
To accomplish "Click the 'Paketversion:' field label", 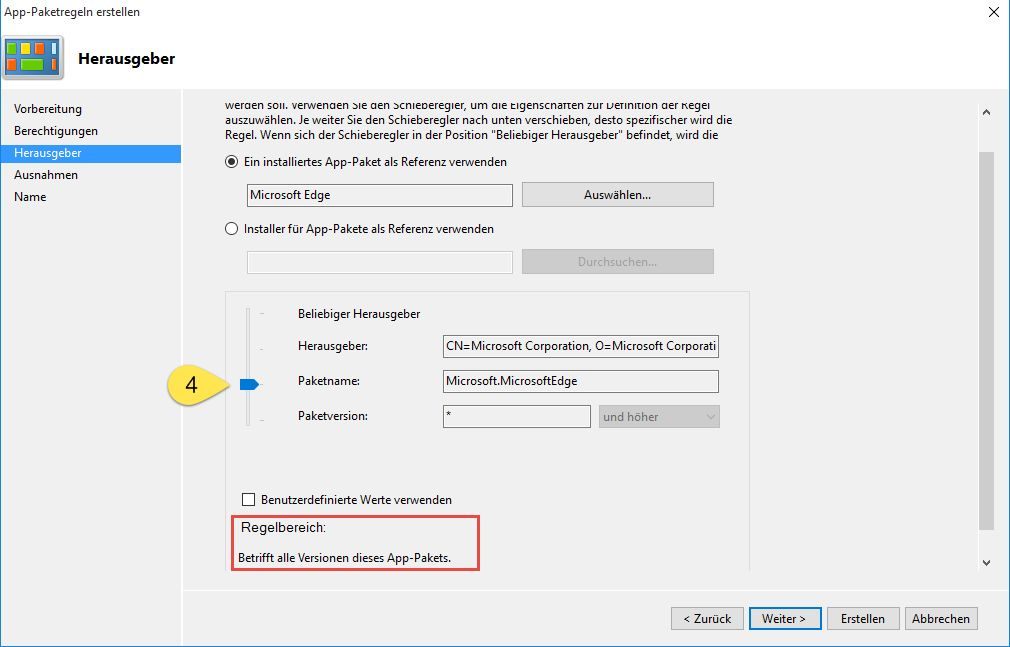I will pyautogui.click(x=333, y=416).
